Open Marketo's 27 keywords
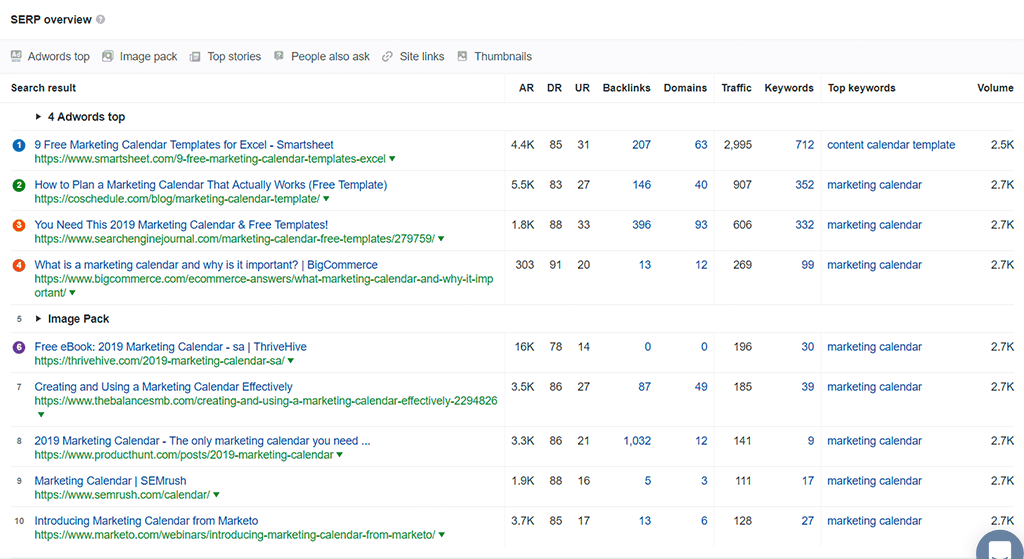 pyautogui.click(x=808, y=521)
